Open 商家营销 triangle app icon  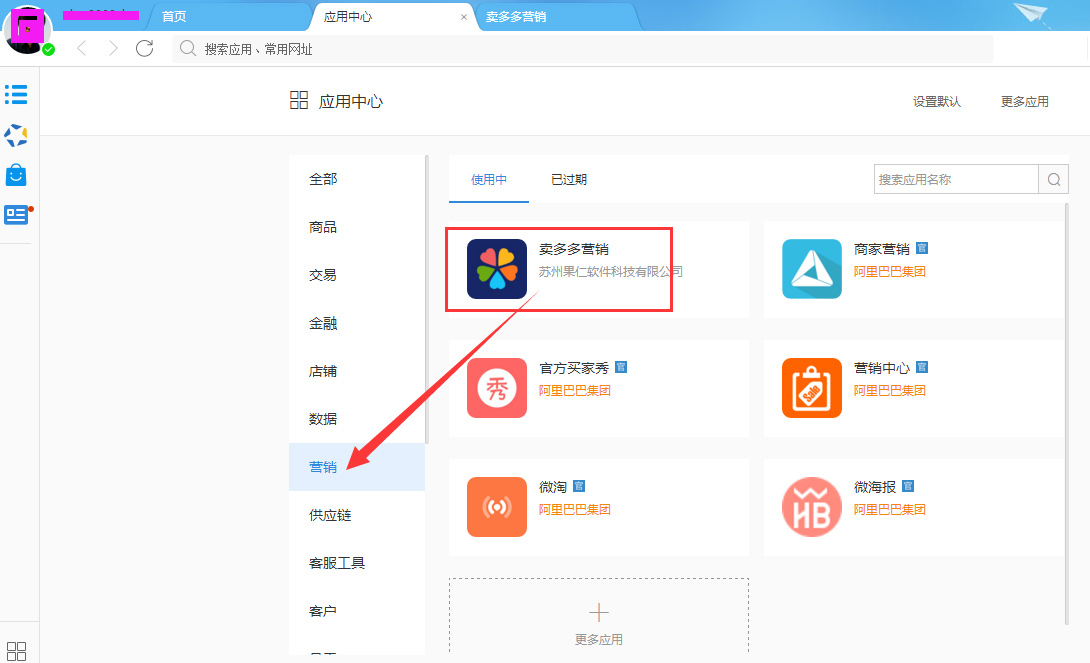[811, 269]
